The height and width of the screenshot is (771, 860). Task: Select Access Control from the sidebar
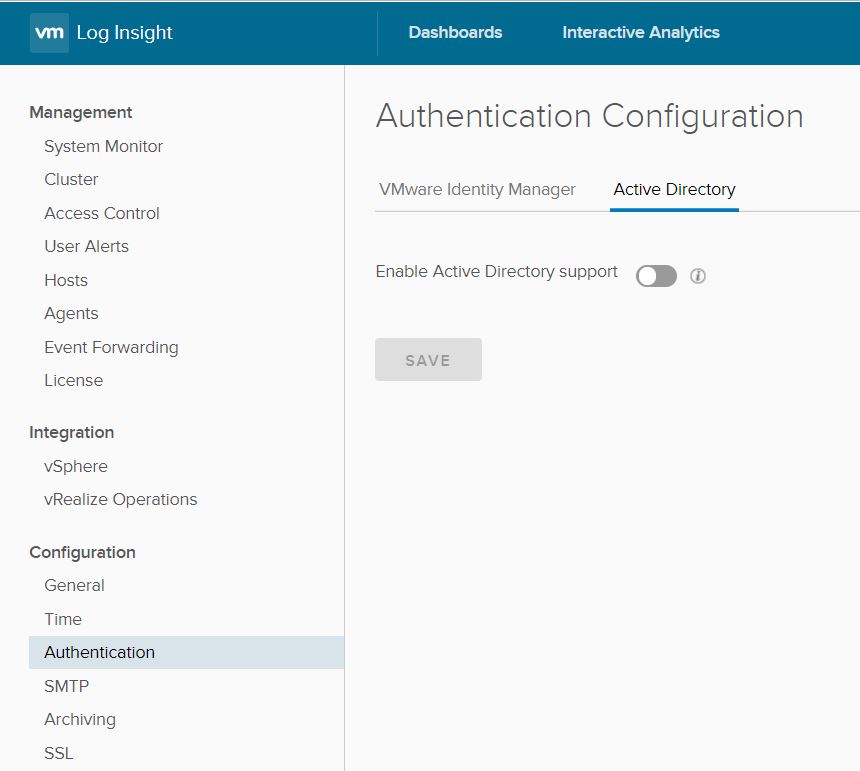101,213
